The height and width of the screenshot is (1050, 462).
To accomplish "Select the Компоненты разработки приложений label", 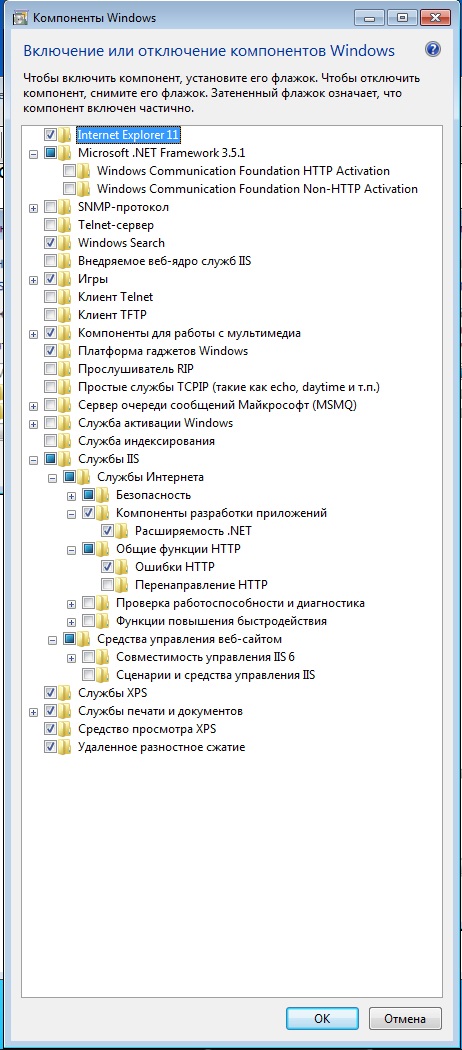I will coord(221,513).
